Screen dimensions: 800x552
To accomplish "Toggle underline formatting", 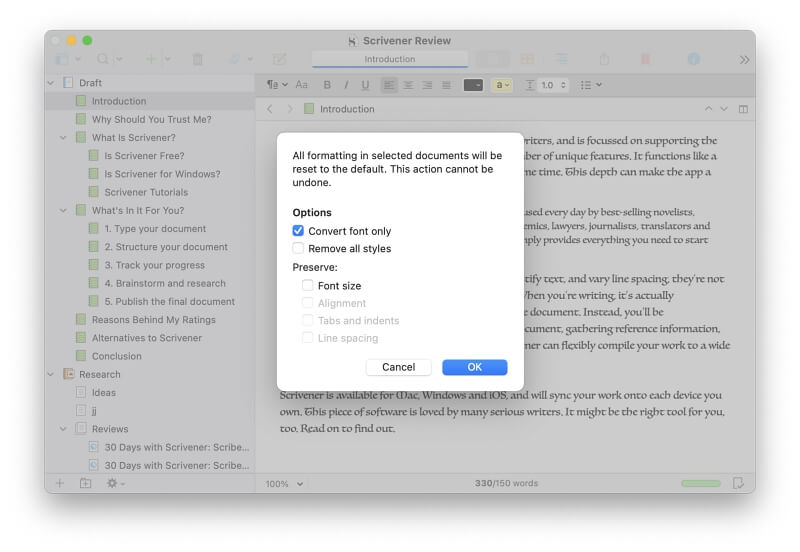I will [x=365, y=85].
